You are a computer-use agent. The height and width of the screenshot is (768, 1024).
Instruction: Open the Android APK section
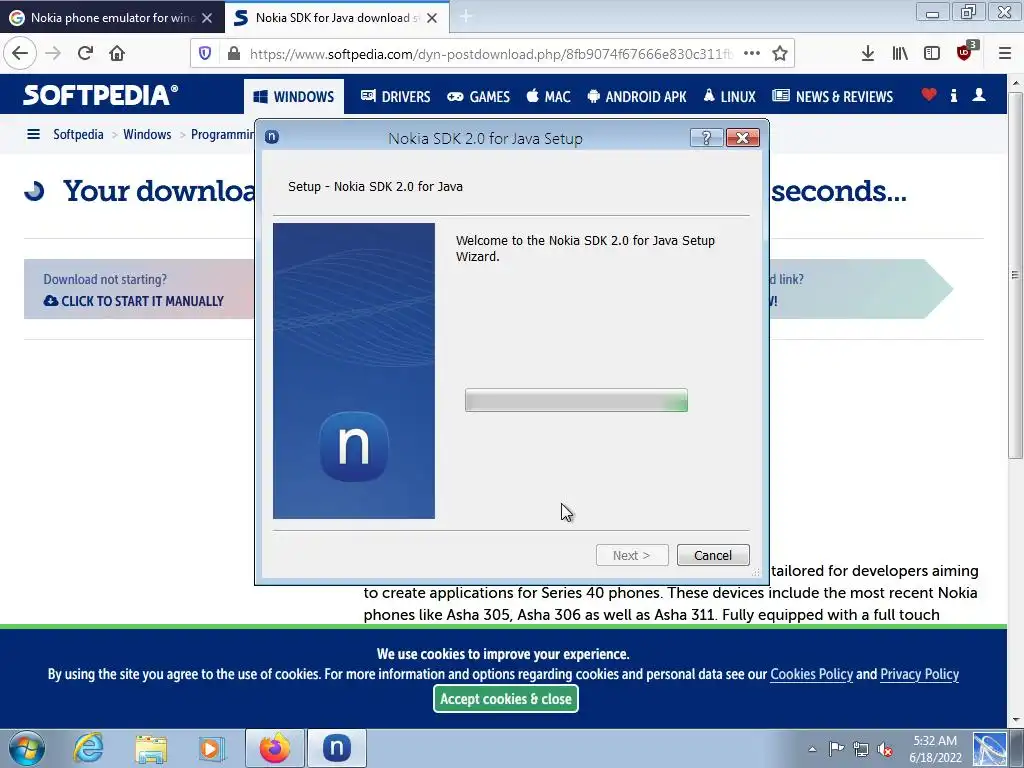(x=637, y=97)
